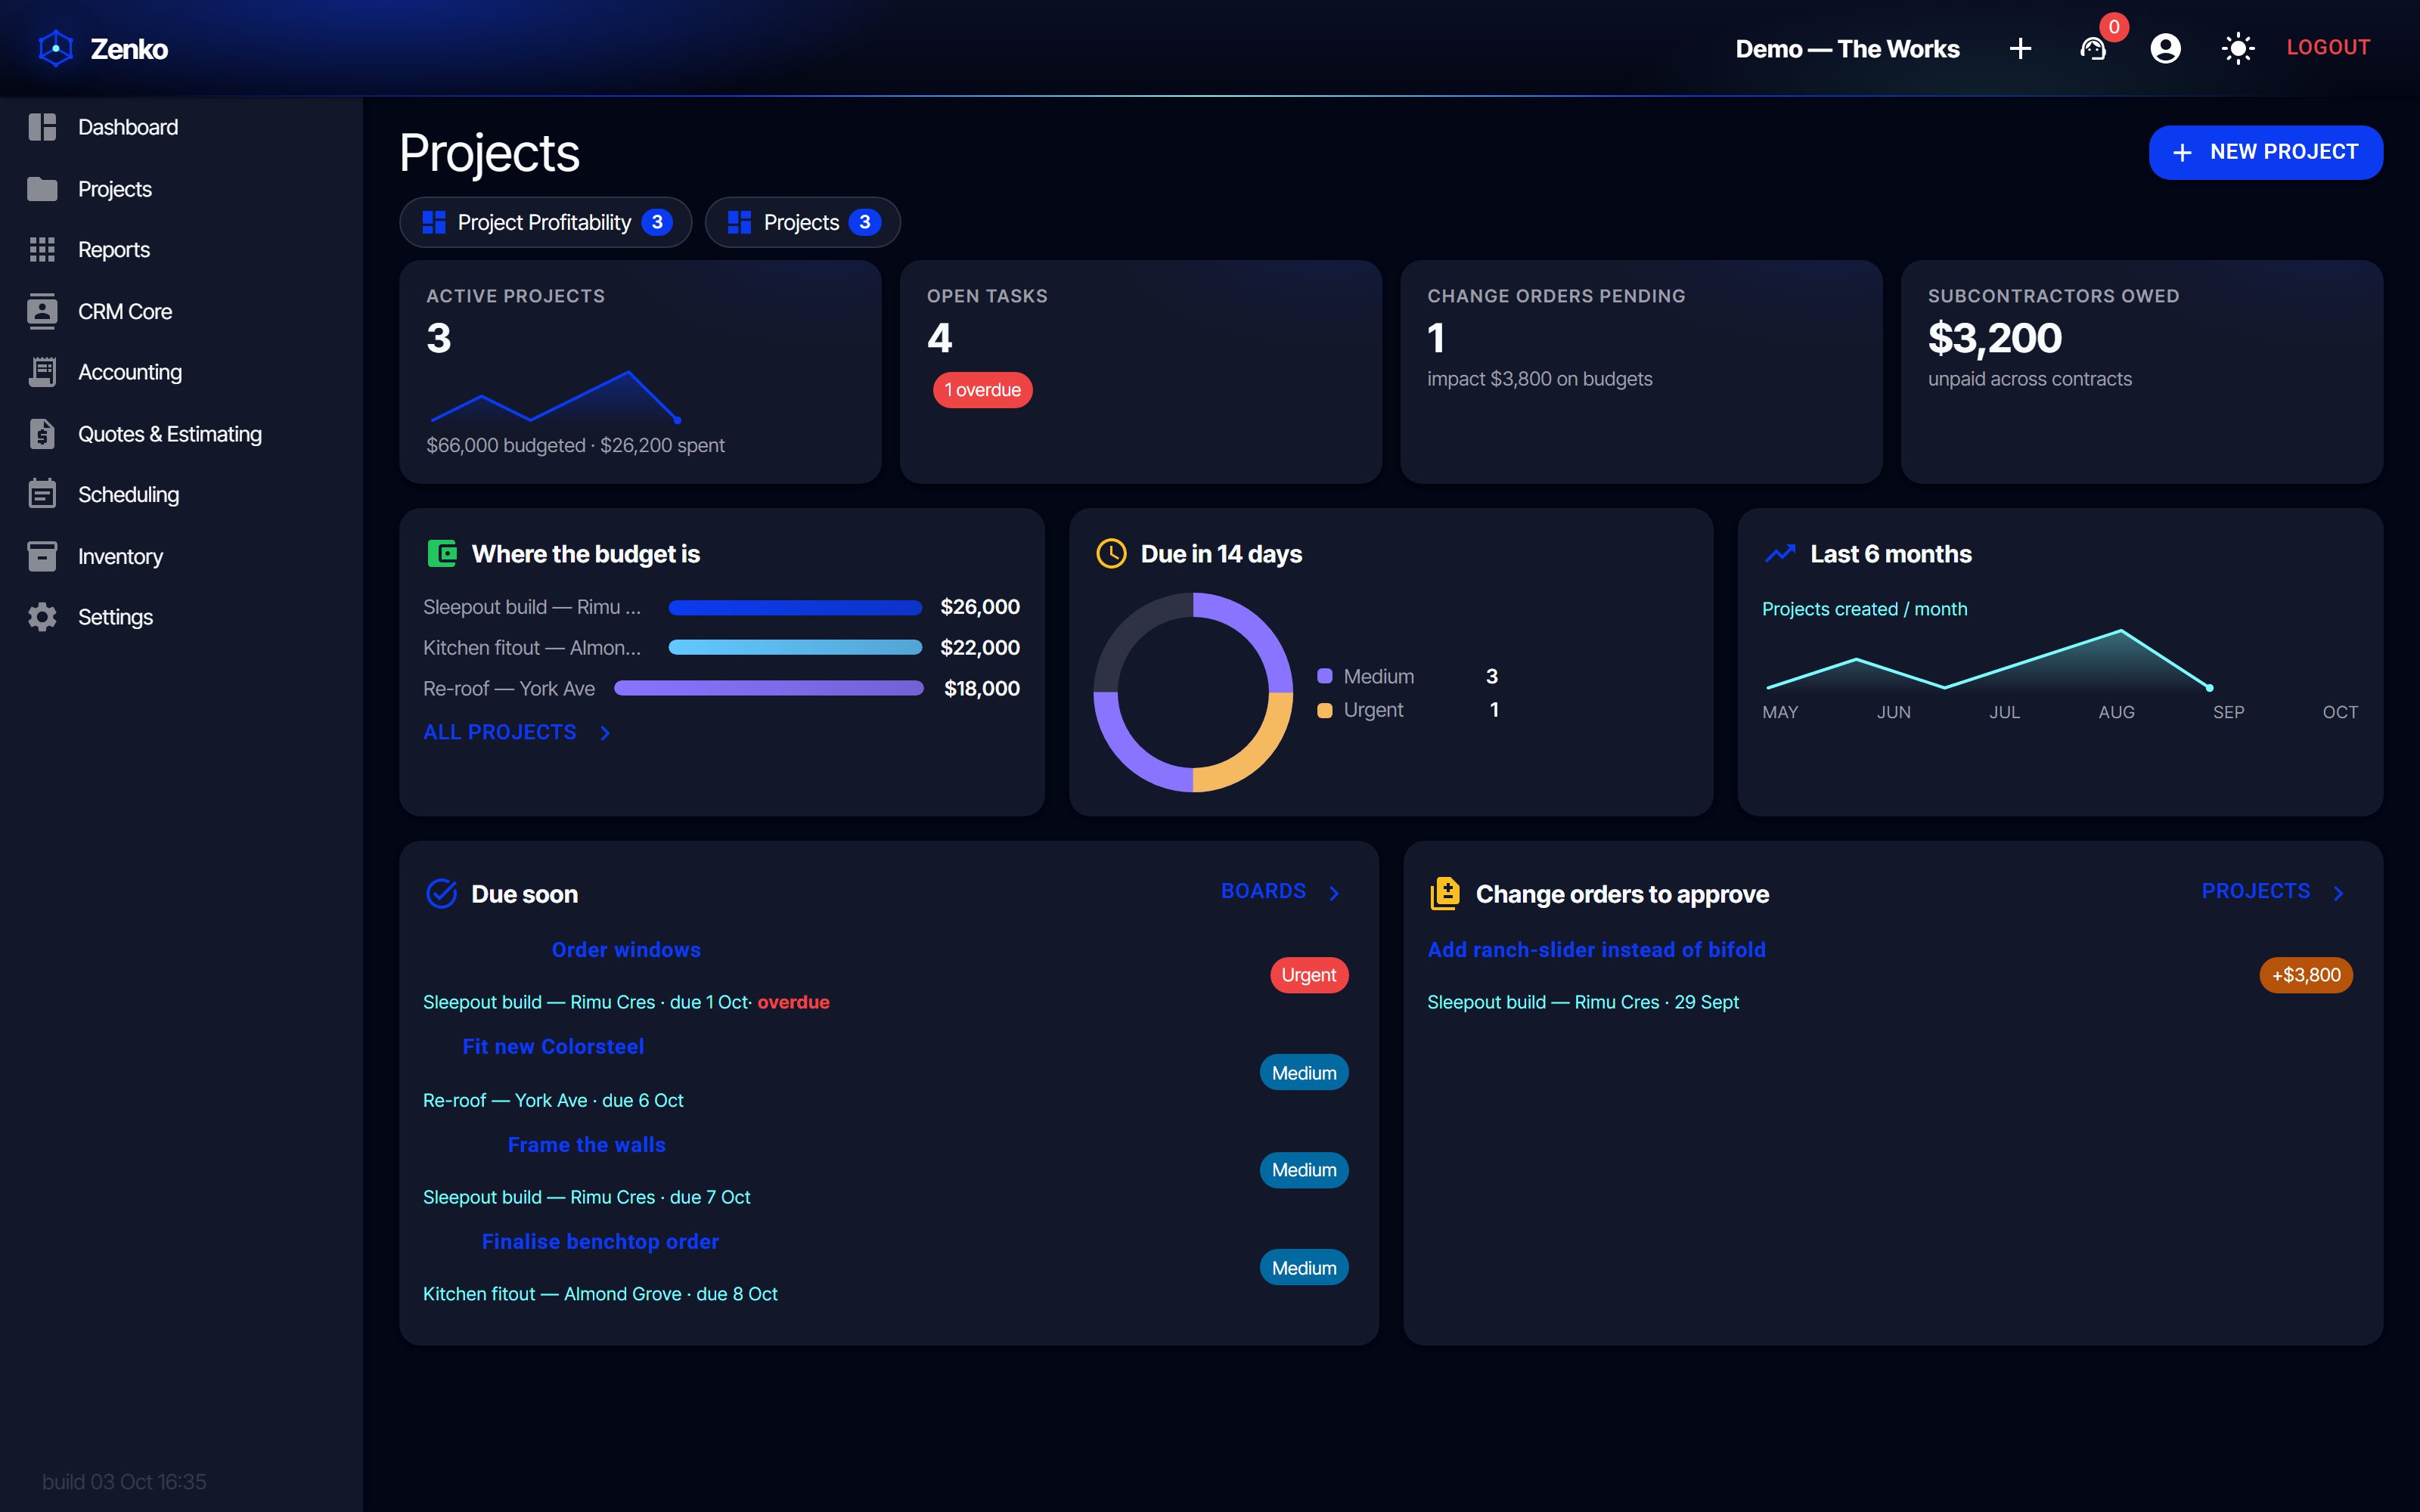Click the wallet icon beside Where the budget is

click(442, 553)
